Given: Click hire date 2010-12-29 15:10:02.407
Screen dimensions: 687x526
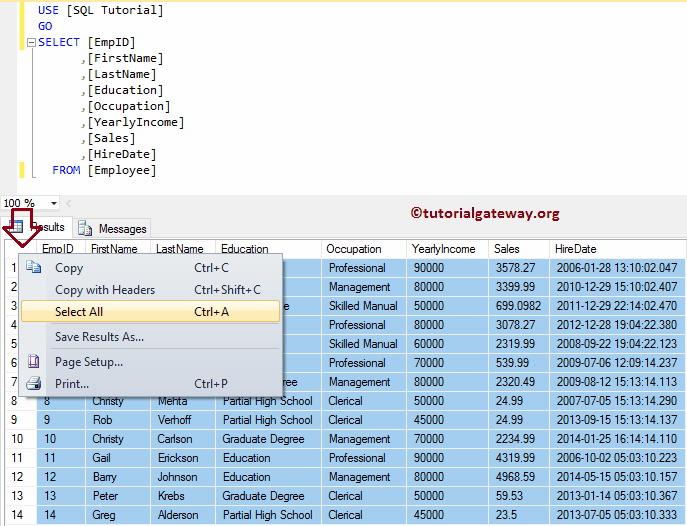Looking at the screenshot, I should point(617,287).
